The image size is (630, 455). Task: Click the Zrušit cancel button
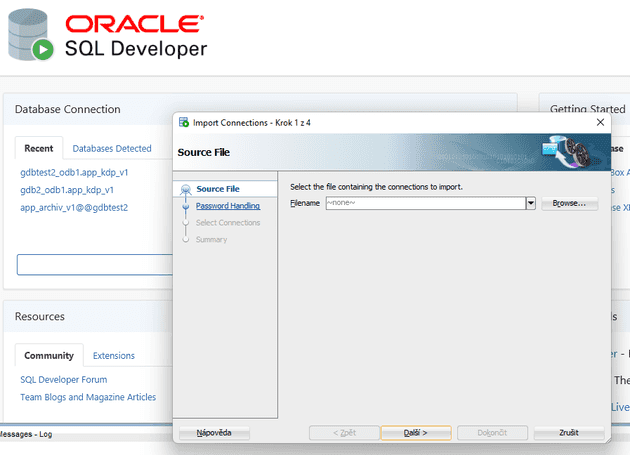[x=569, y=433]
